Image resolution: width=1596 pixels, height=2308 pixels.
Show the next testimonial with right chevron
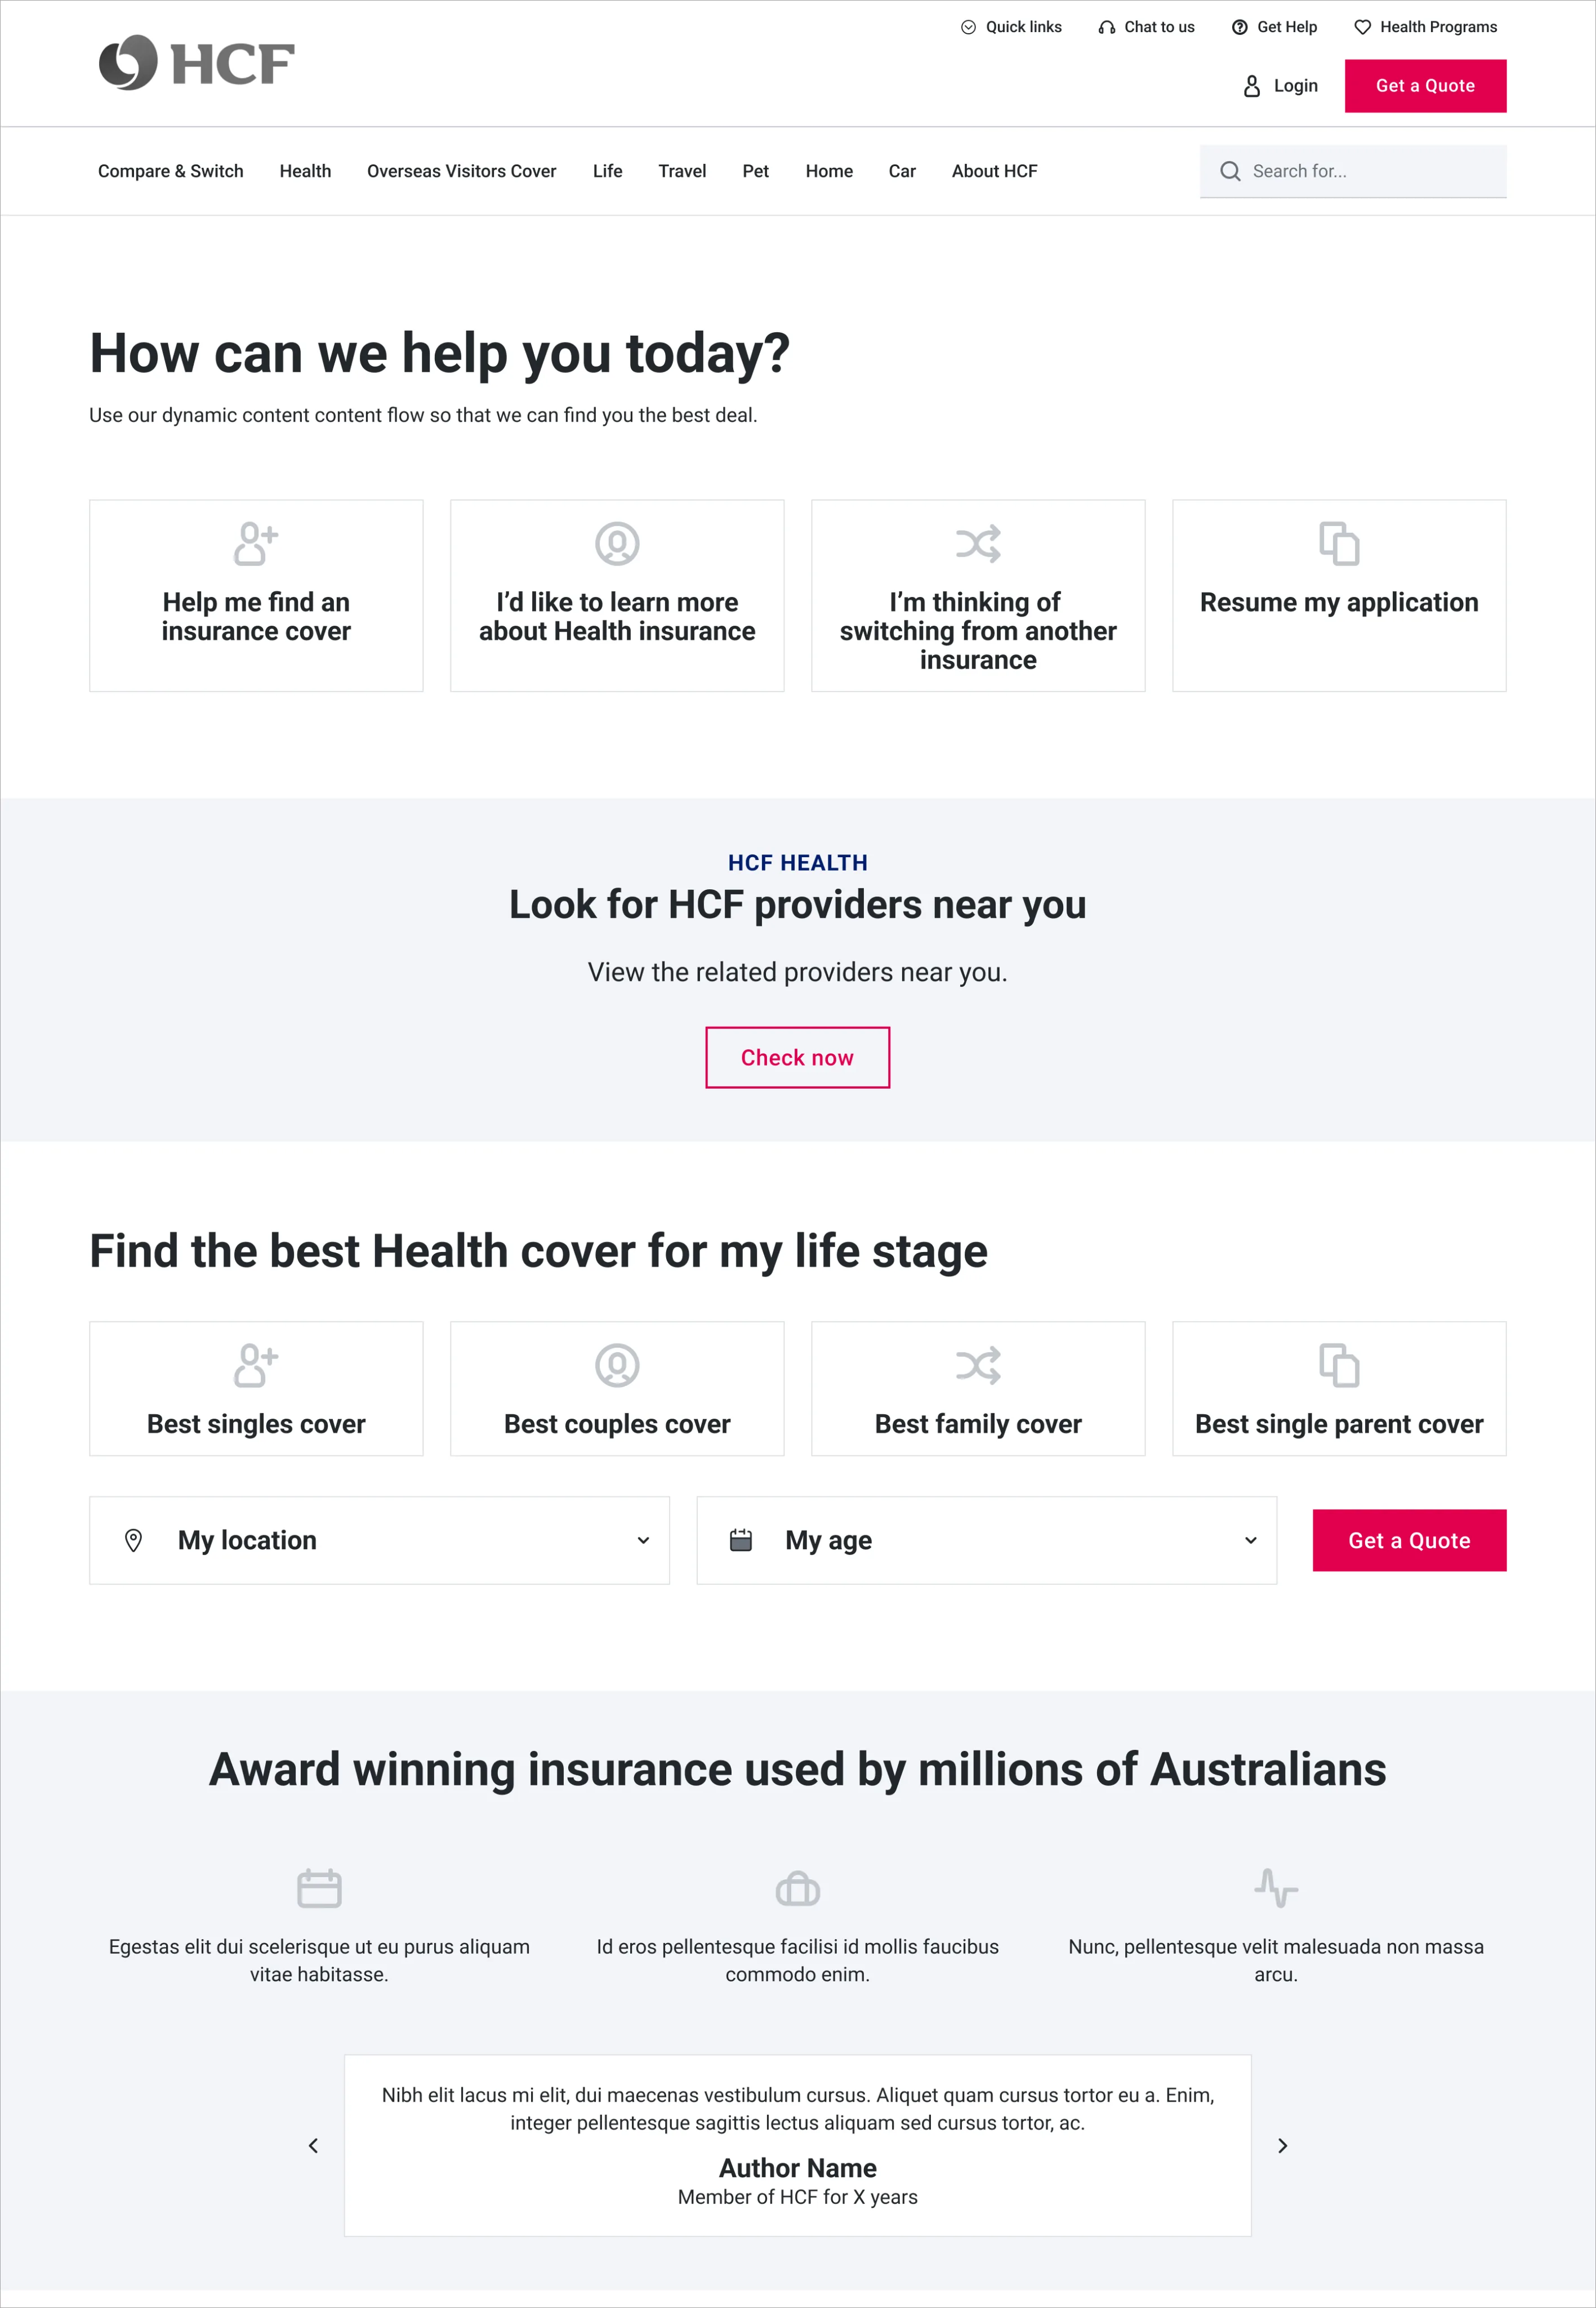[x=1282, y=2145]
